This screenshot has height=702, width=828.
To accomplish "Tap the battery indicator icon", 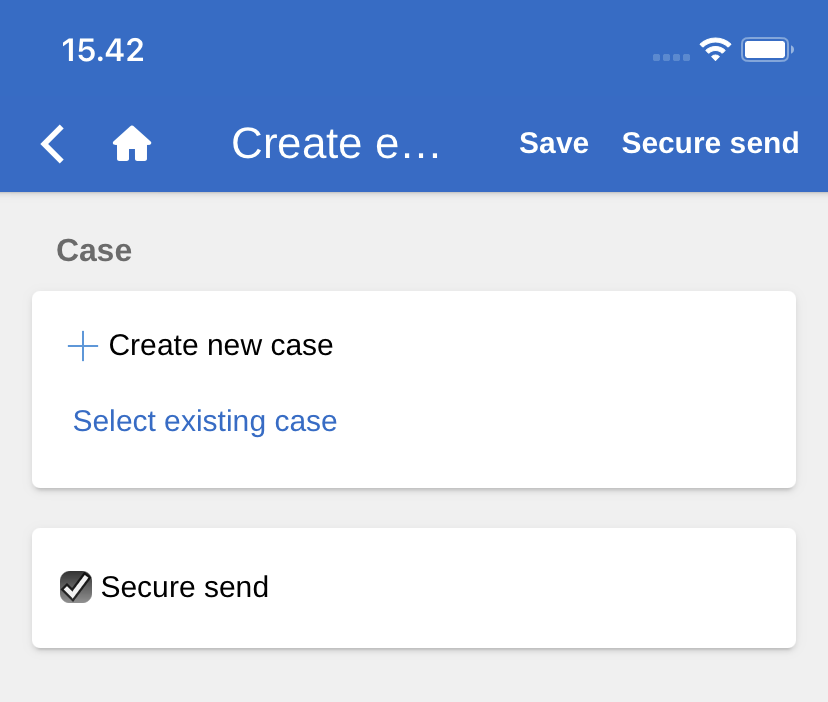I will 766,50.
